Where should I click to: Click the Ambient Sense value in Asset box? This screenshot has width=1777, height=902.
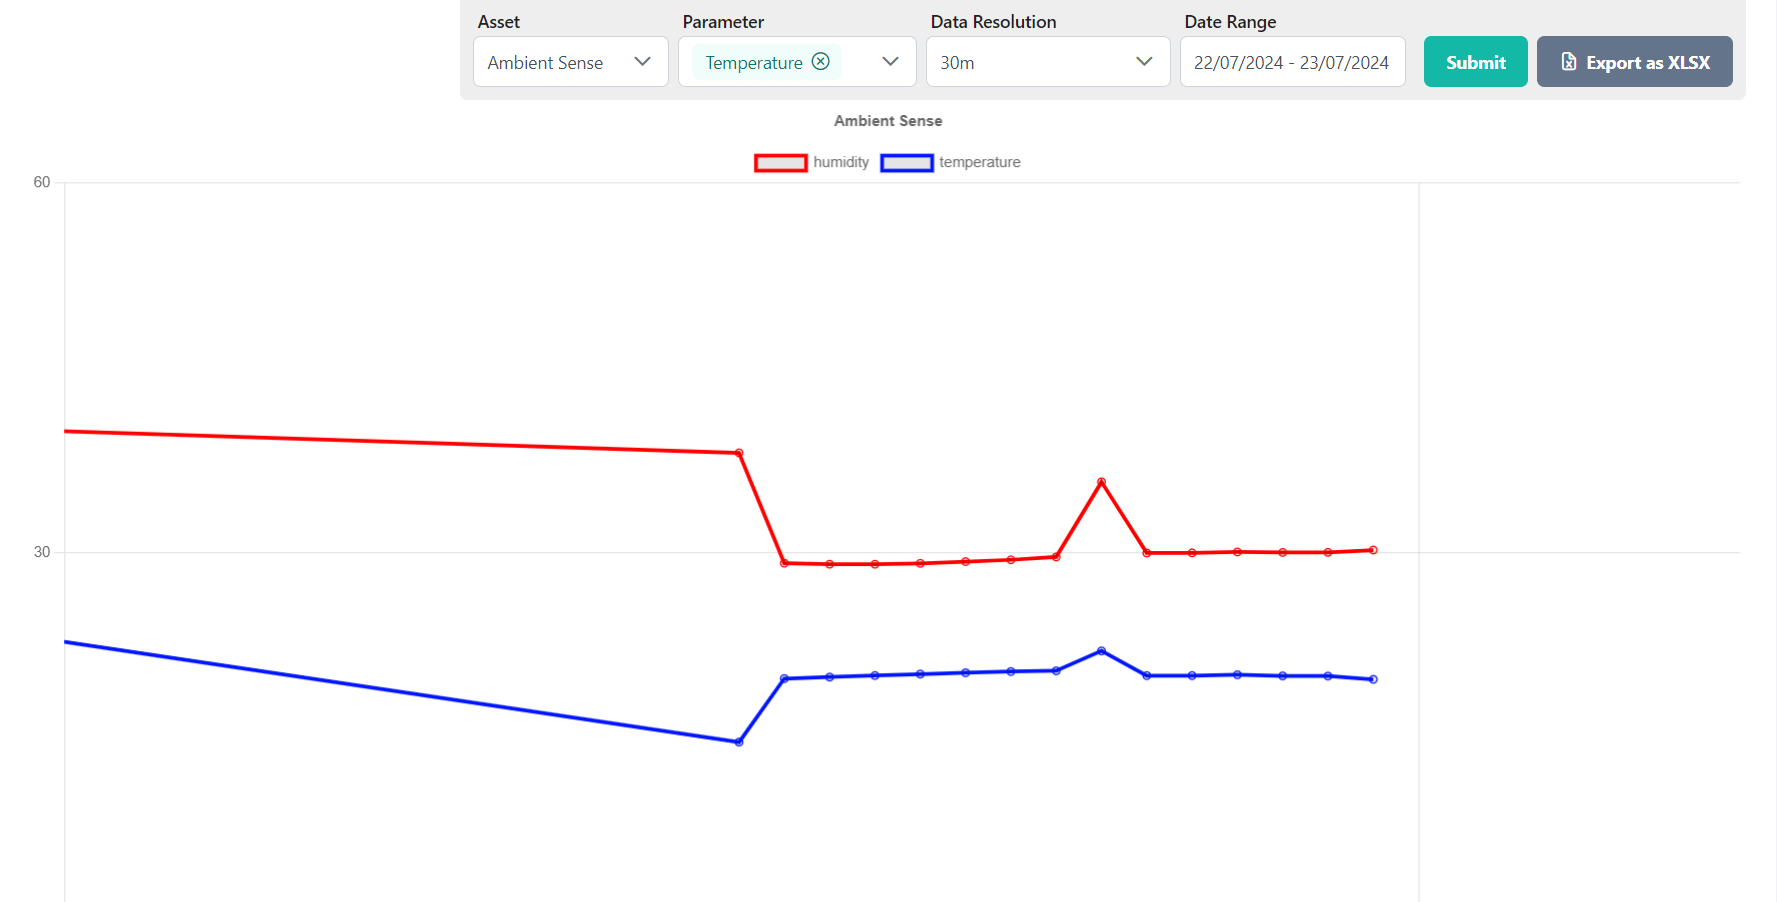(545, 62)
